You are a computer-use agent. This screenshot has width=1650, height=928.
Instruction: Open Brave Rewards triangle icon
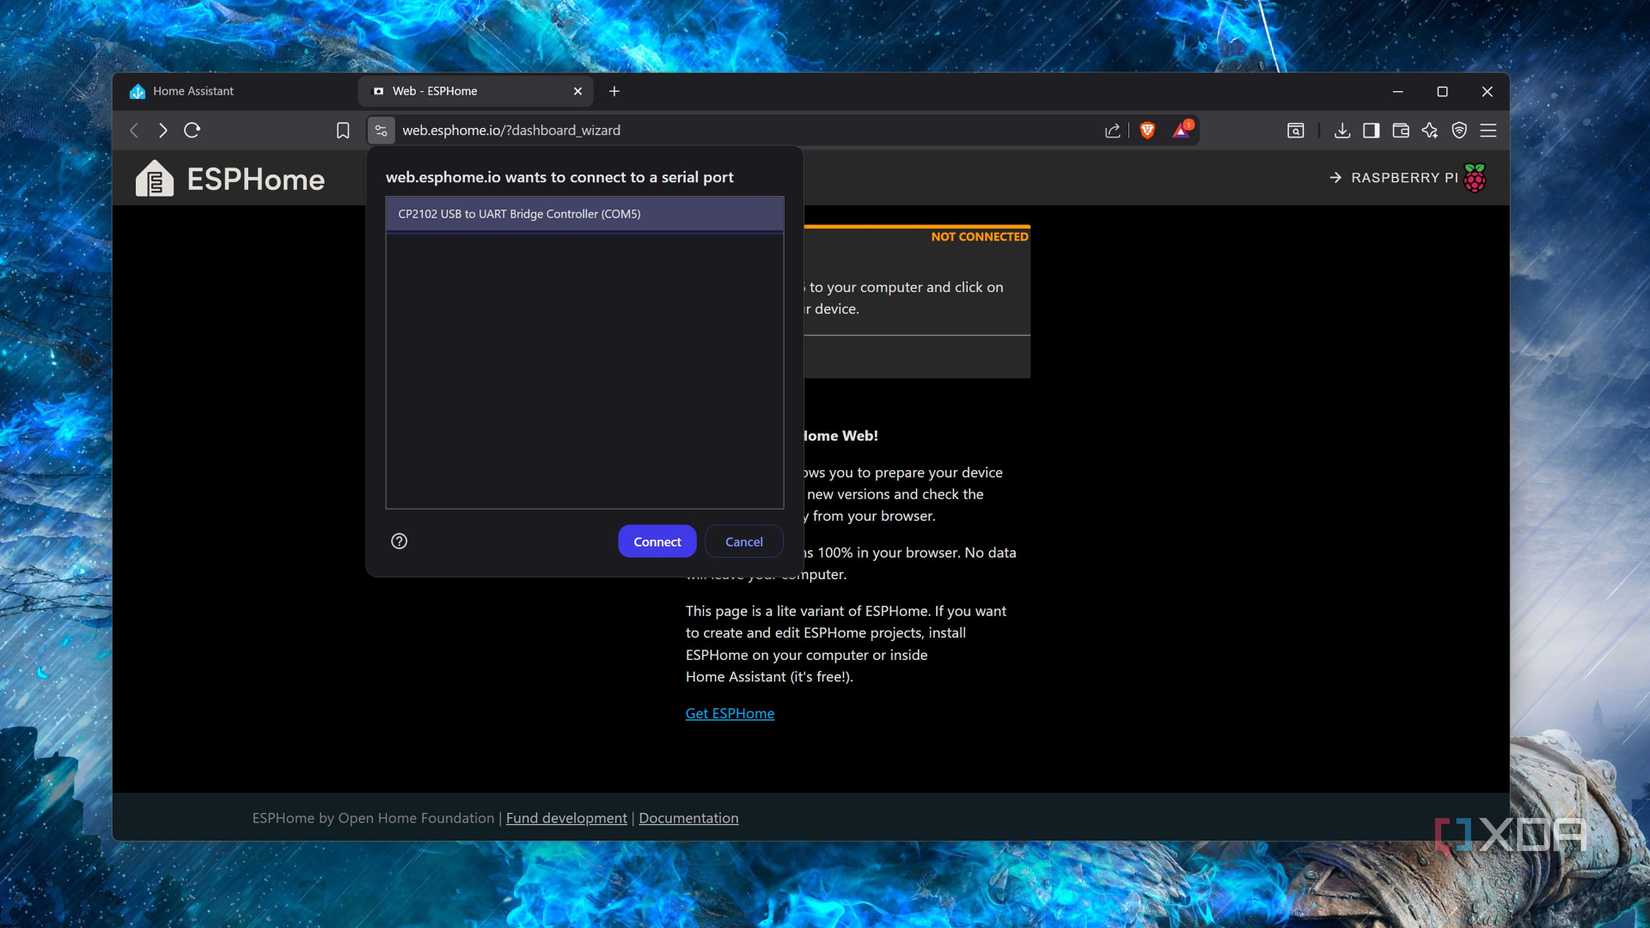(1182, 129)
